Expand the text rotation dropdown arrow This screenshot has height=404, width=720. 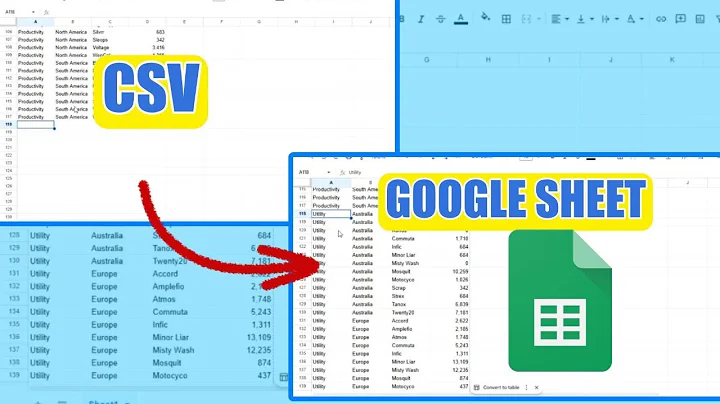point(641,19)
